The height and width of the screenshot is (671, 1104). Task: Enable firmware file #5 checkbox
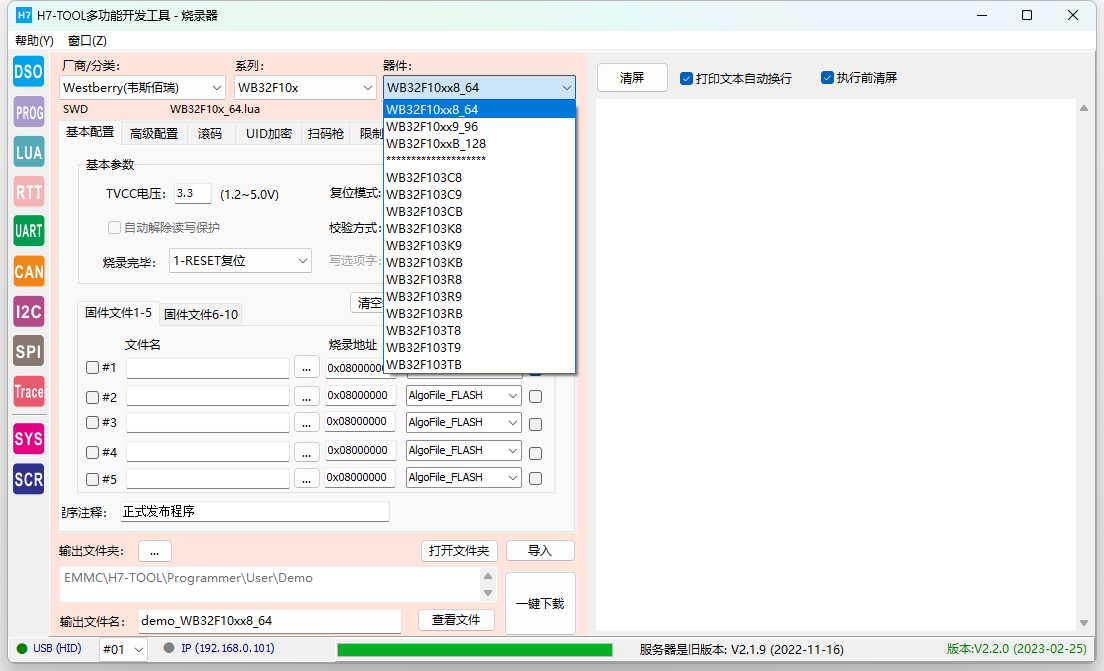[x=92, y=479]
